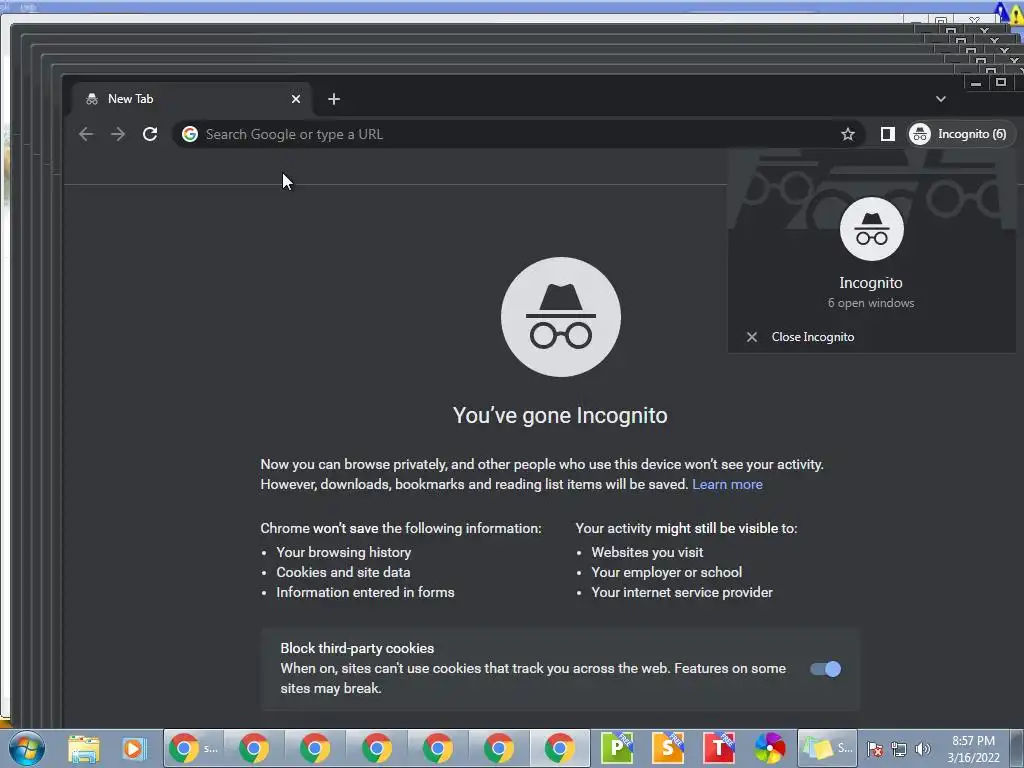Open the colorful pinwheel app in taskbar
Viewport: 1024px width, 768px height.
pyautogui.click(x=769, y=748)
